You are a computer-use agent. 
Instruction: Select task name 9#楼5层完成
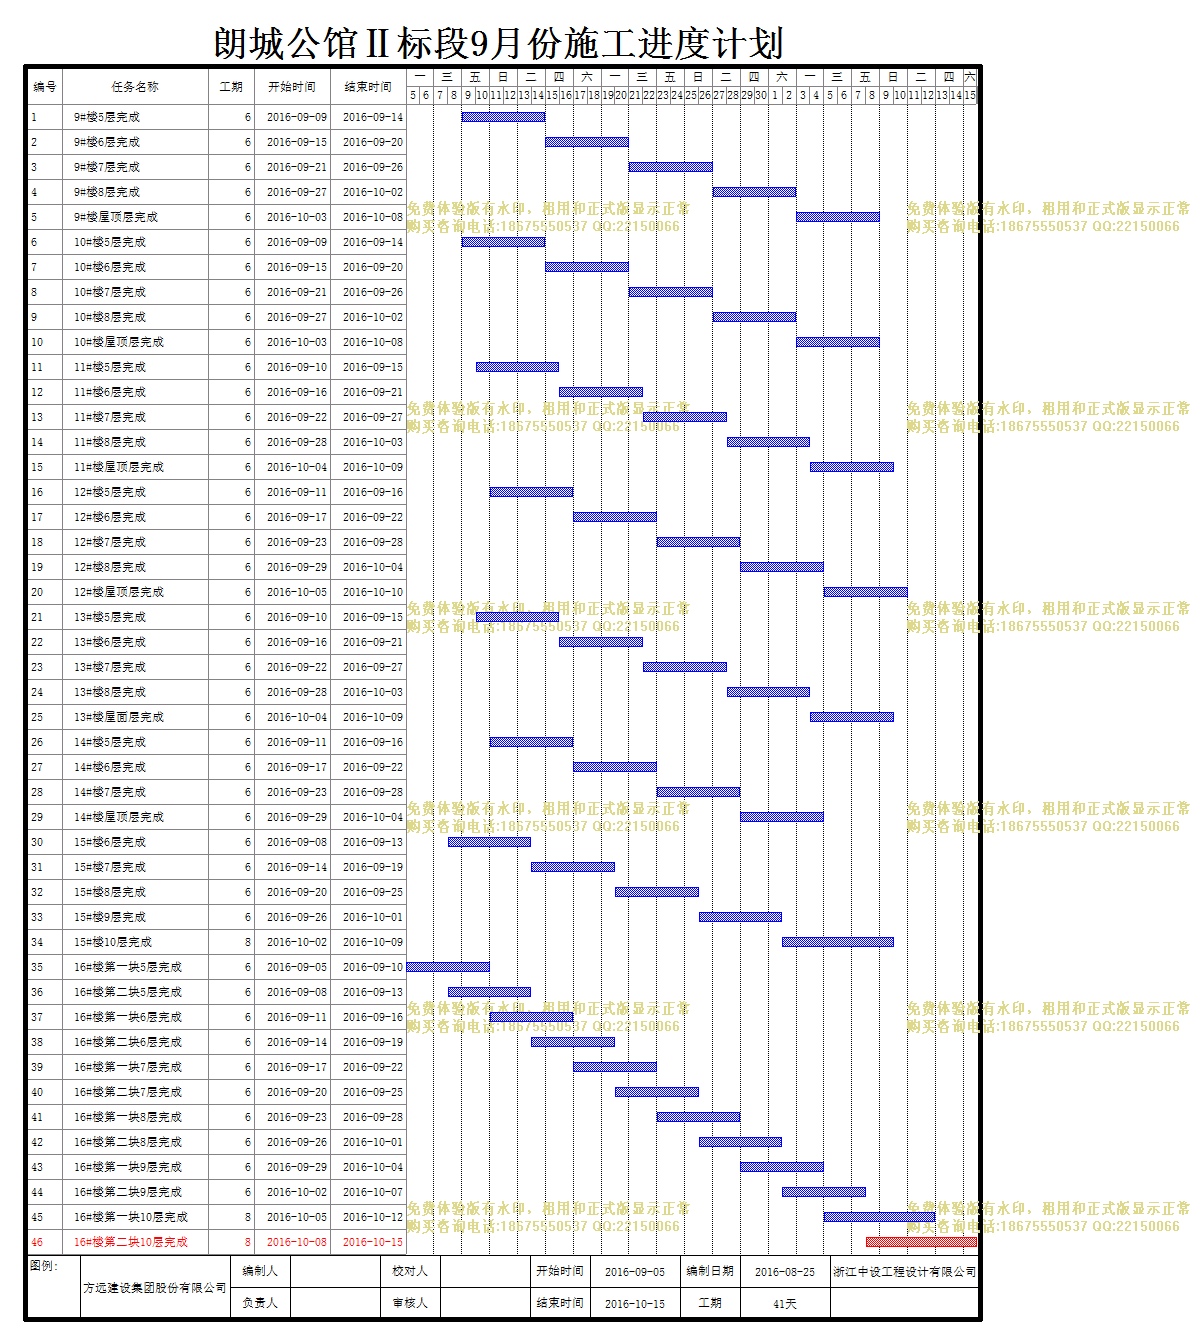(x=107, y=117)
